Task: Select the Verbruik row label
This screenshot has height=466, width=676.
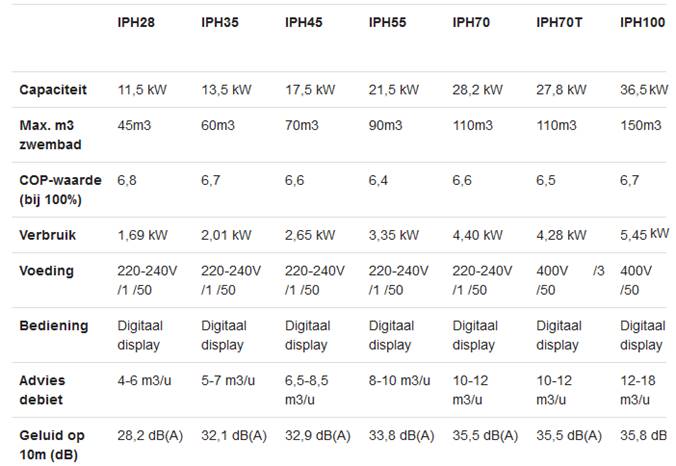Action: point(47,235)
